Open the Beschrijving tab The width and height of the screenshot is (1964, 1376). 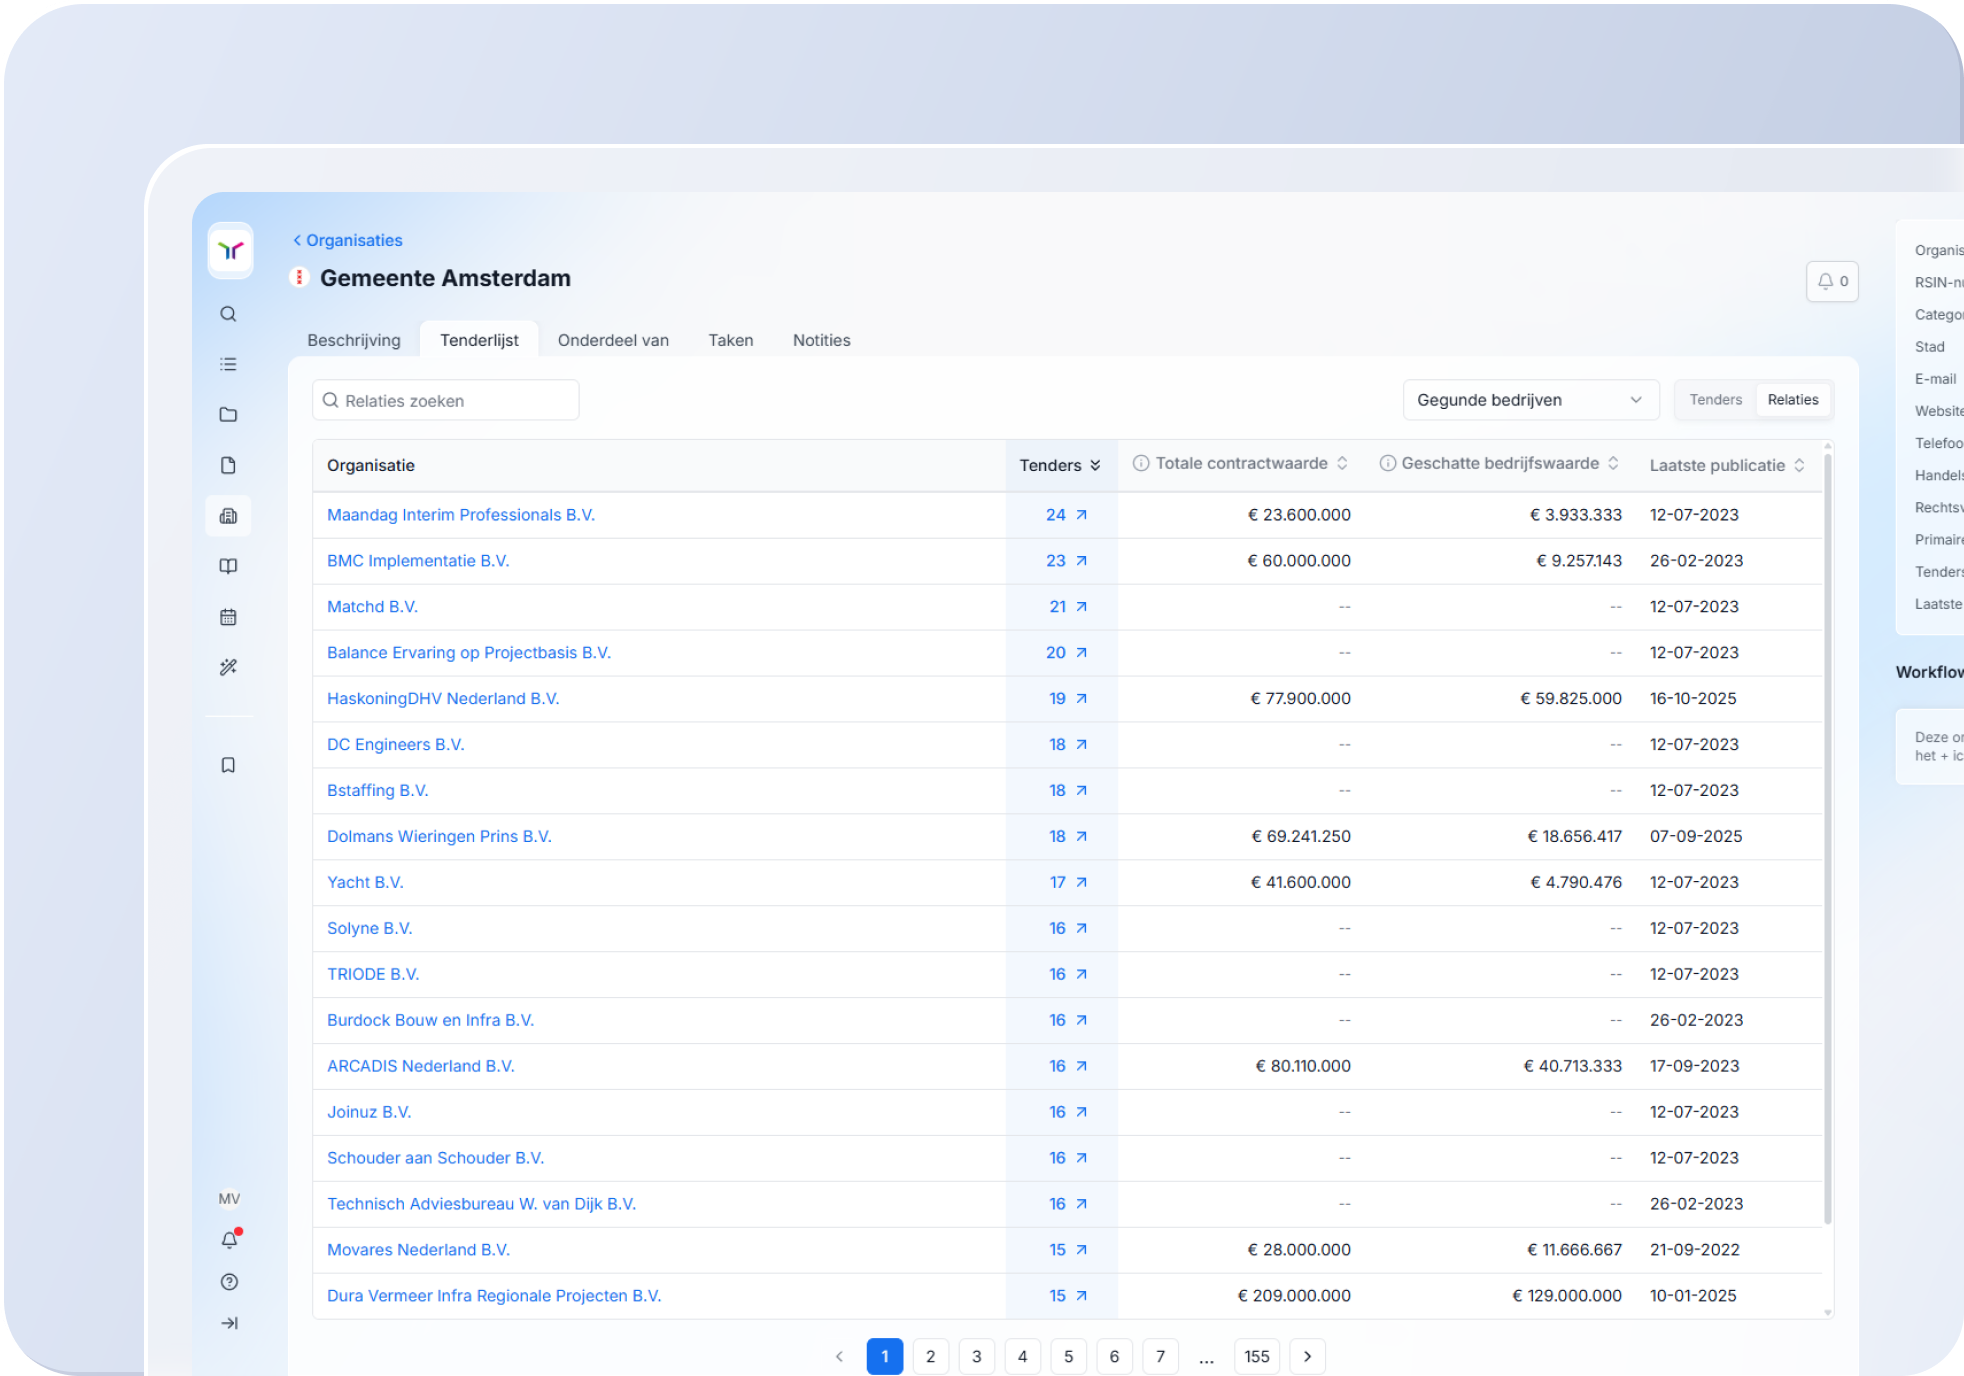(354, 340)
